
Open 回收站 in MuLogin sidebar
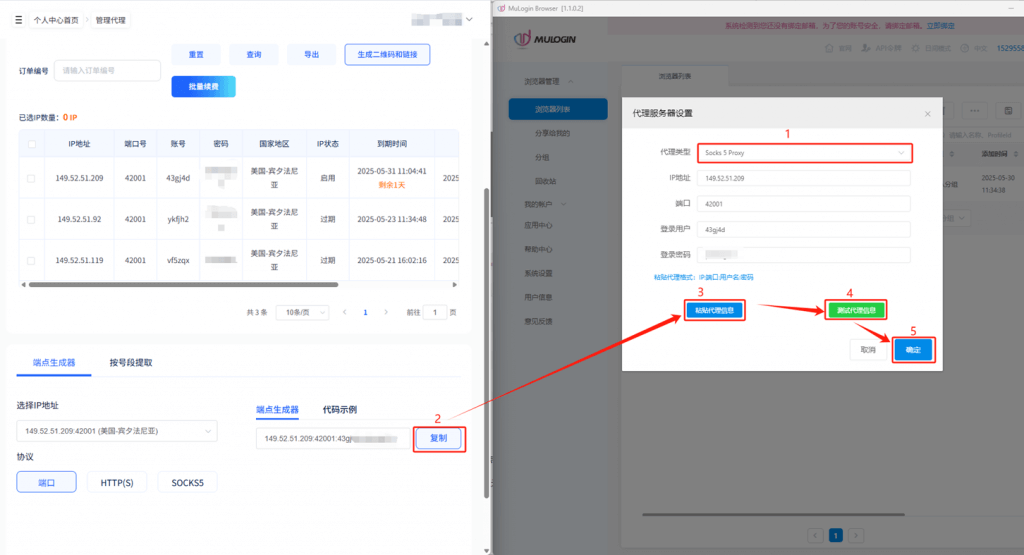click(x=545, y=181)
